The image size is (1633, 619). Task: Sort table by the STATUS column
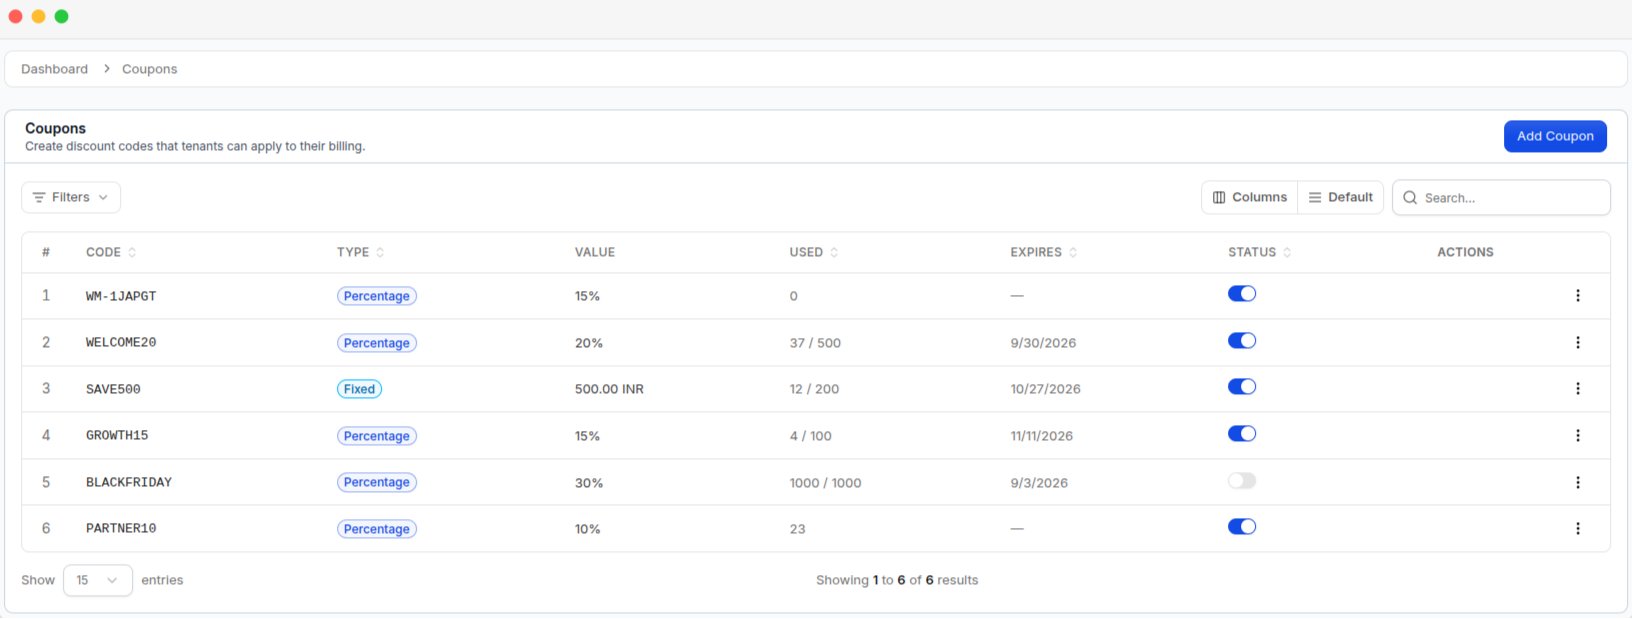tap(1260, 252)
